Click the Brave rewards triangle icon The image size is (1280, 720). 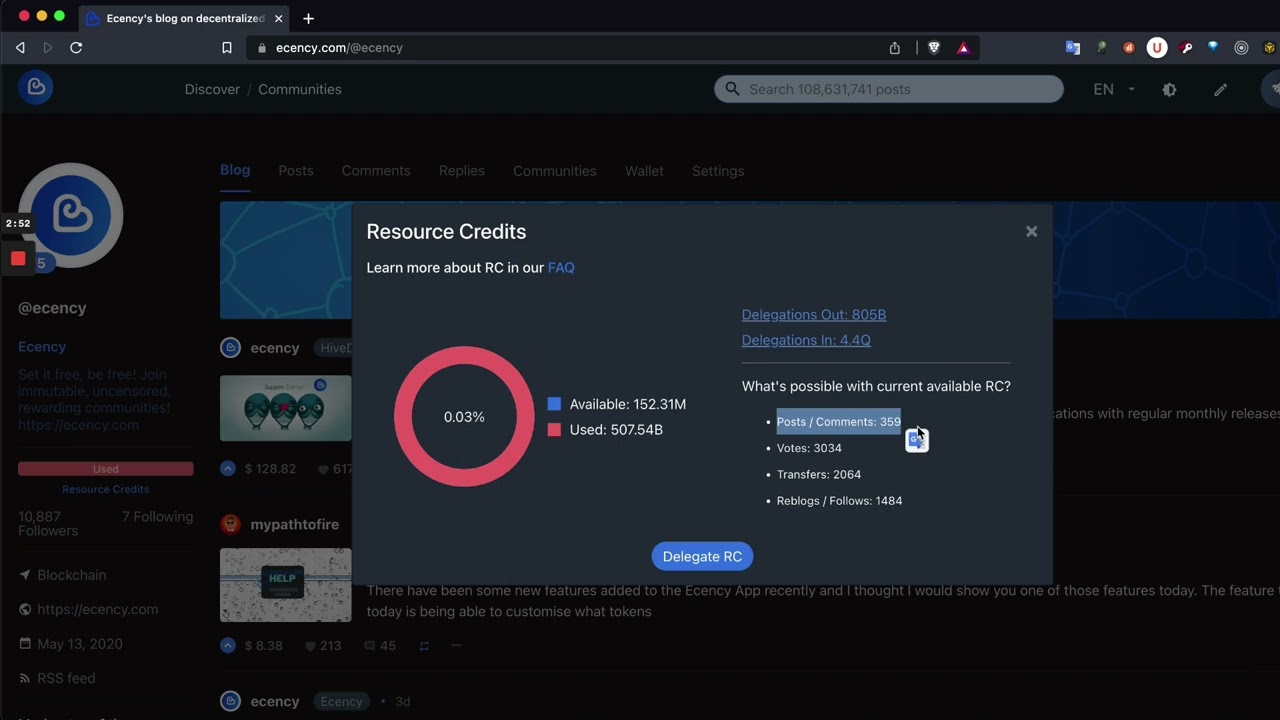pyautogui.click(x=963, y=47)
